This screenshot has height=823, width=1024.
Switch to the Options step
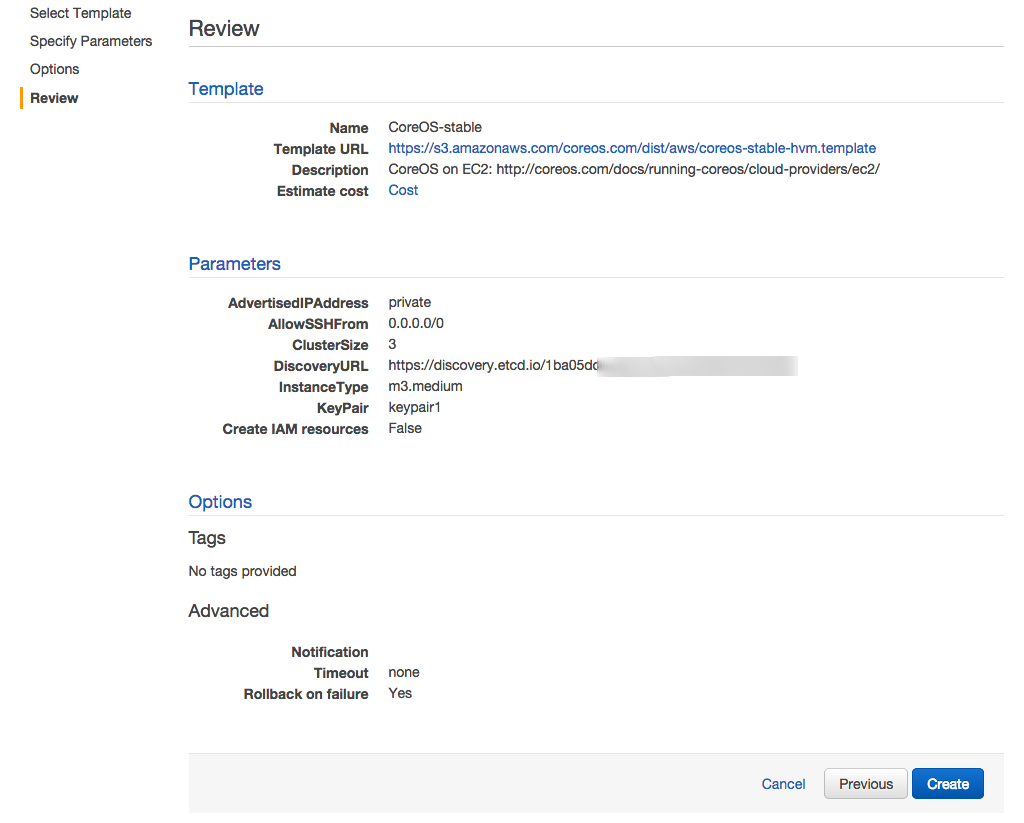pyautogui.click(x=54, y=69)
